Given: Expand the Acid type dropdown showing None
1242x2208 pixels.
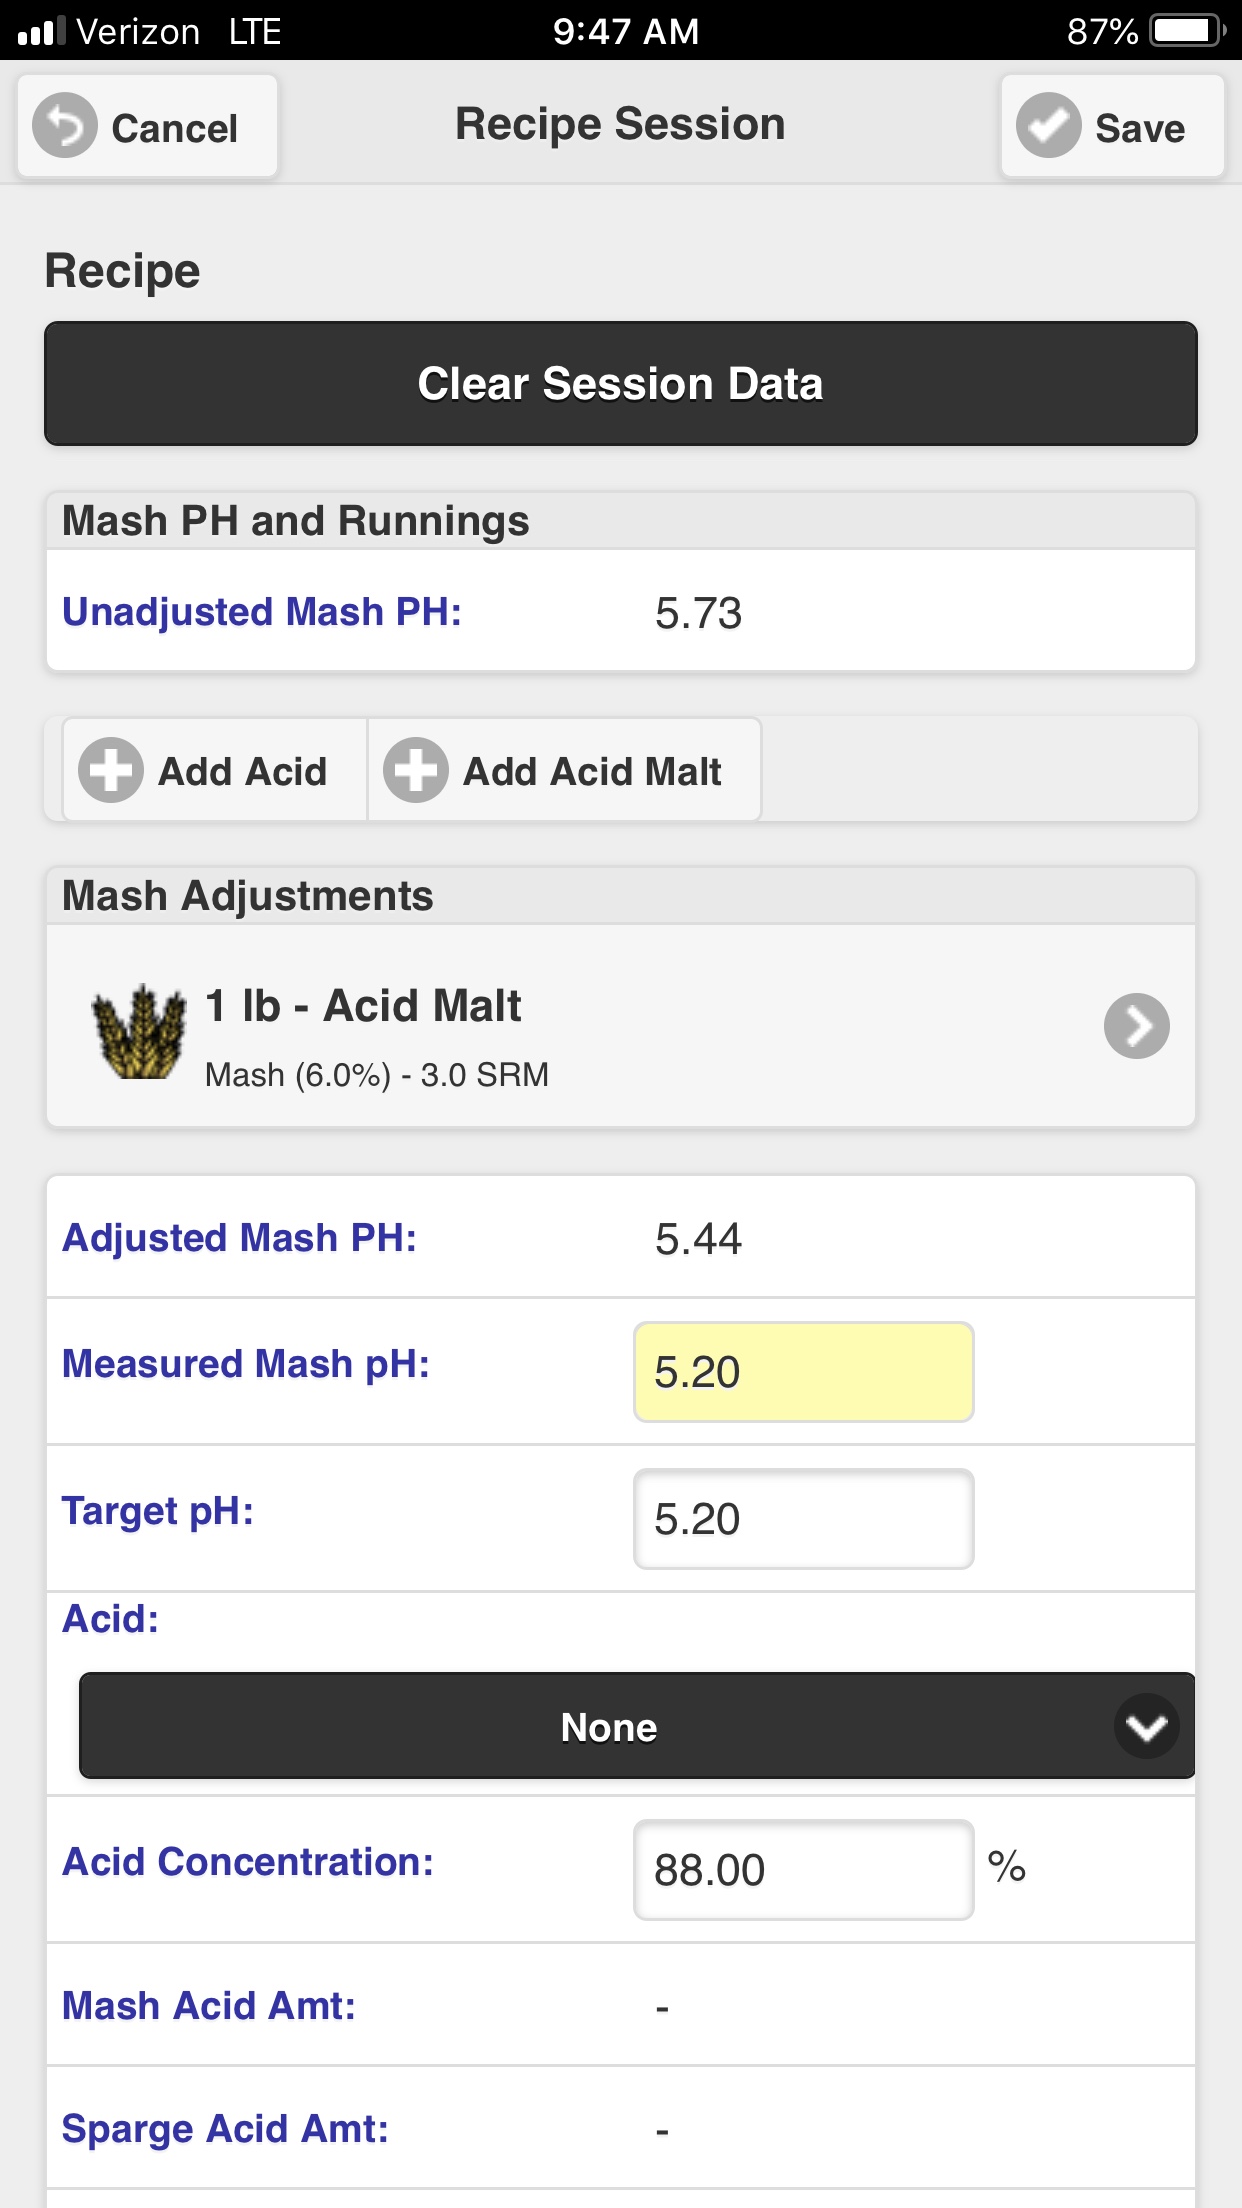Looking at the screenshot, I should pos(637,1726).
